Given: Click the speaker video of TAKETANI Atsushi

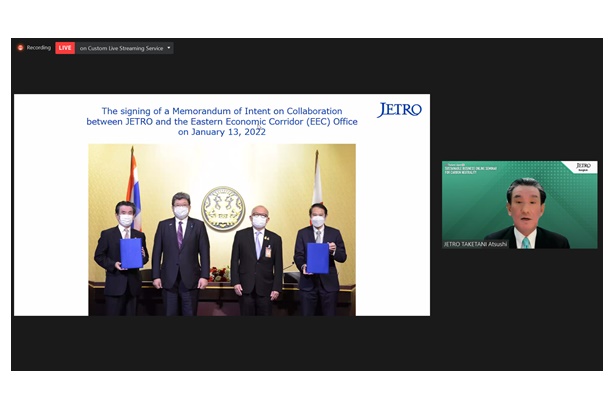Looking at the screenshot, I should [520, 205].
